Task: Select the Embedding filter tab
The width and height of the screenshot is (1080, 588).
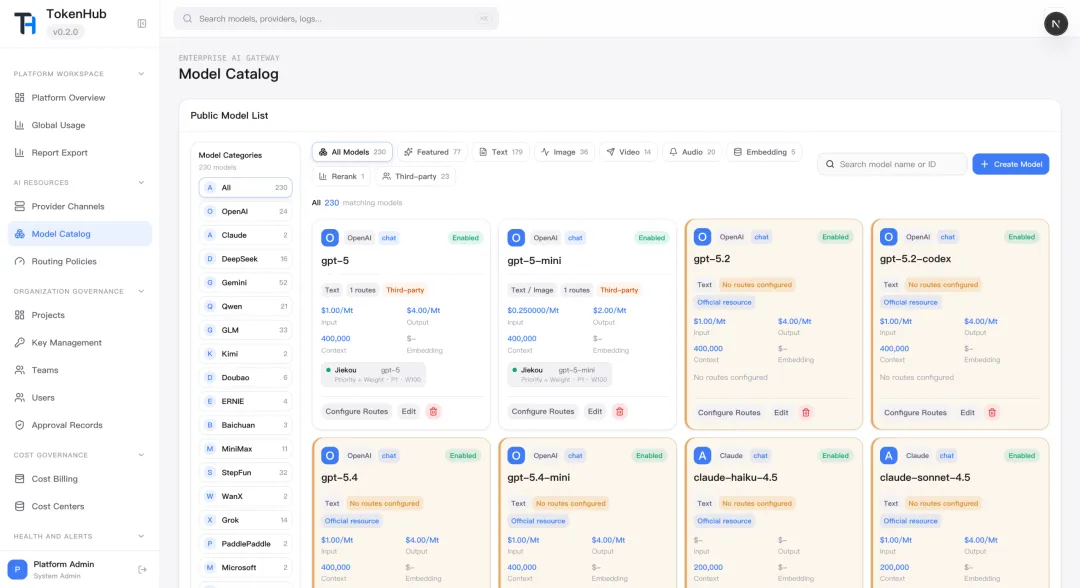Action: pyautogui.click(x=764, y=152)
